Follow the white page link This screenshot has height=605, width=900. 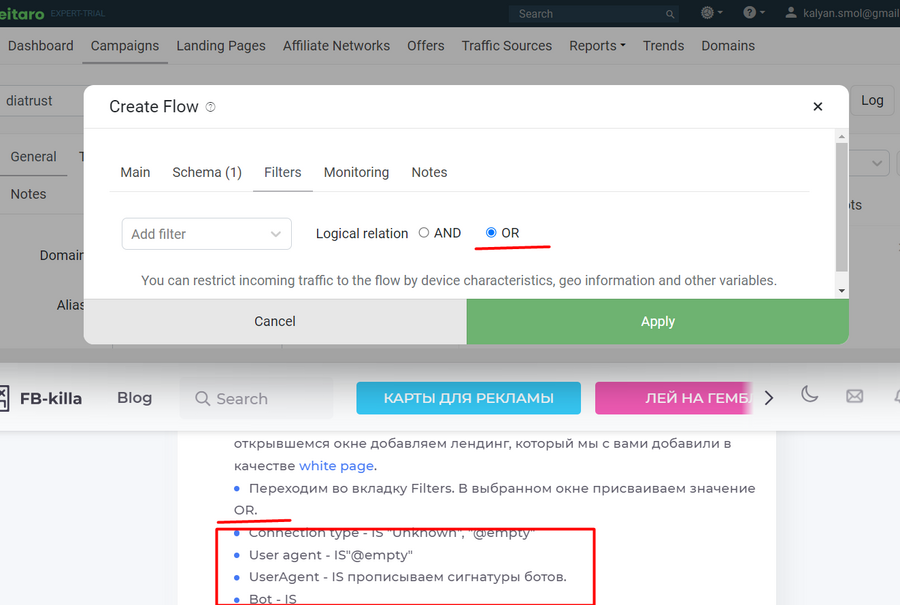point(336,465)
